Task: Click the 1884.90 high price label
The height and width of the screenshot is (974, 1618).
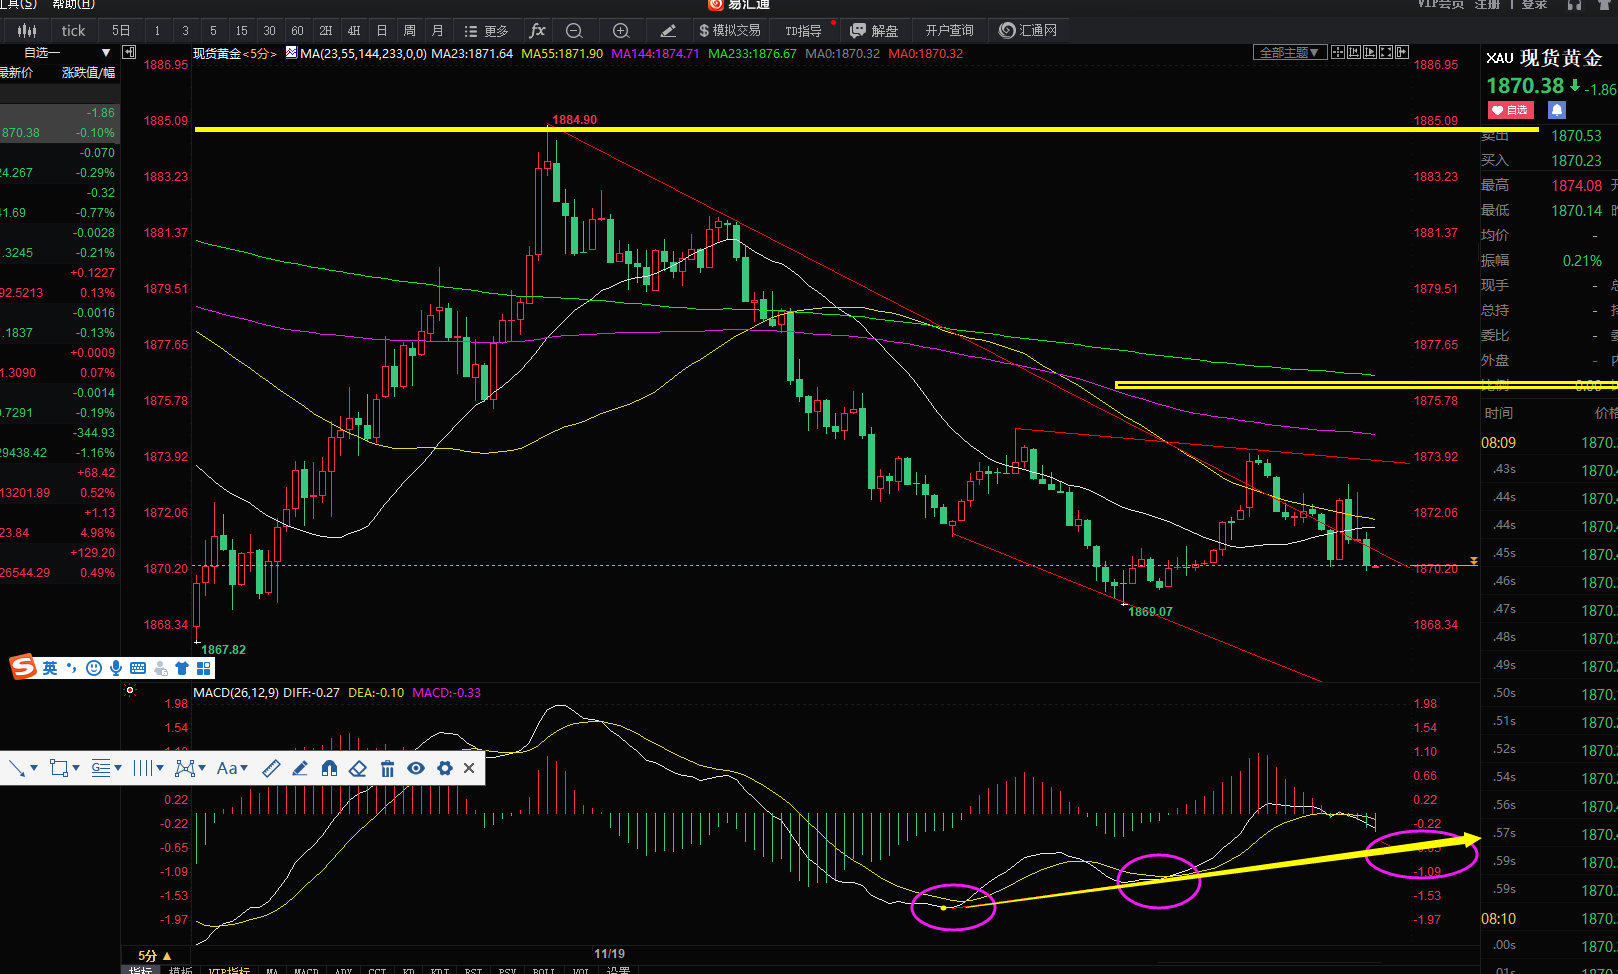Action: tap(575, 120)
